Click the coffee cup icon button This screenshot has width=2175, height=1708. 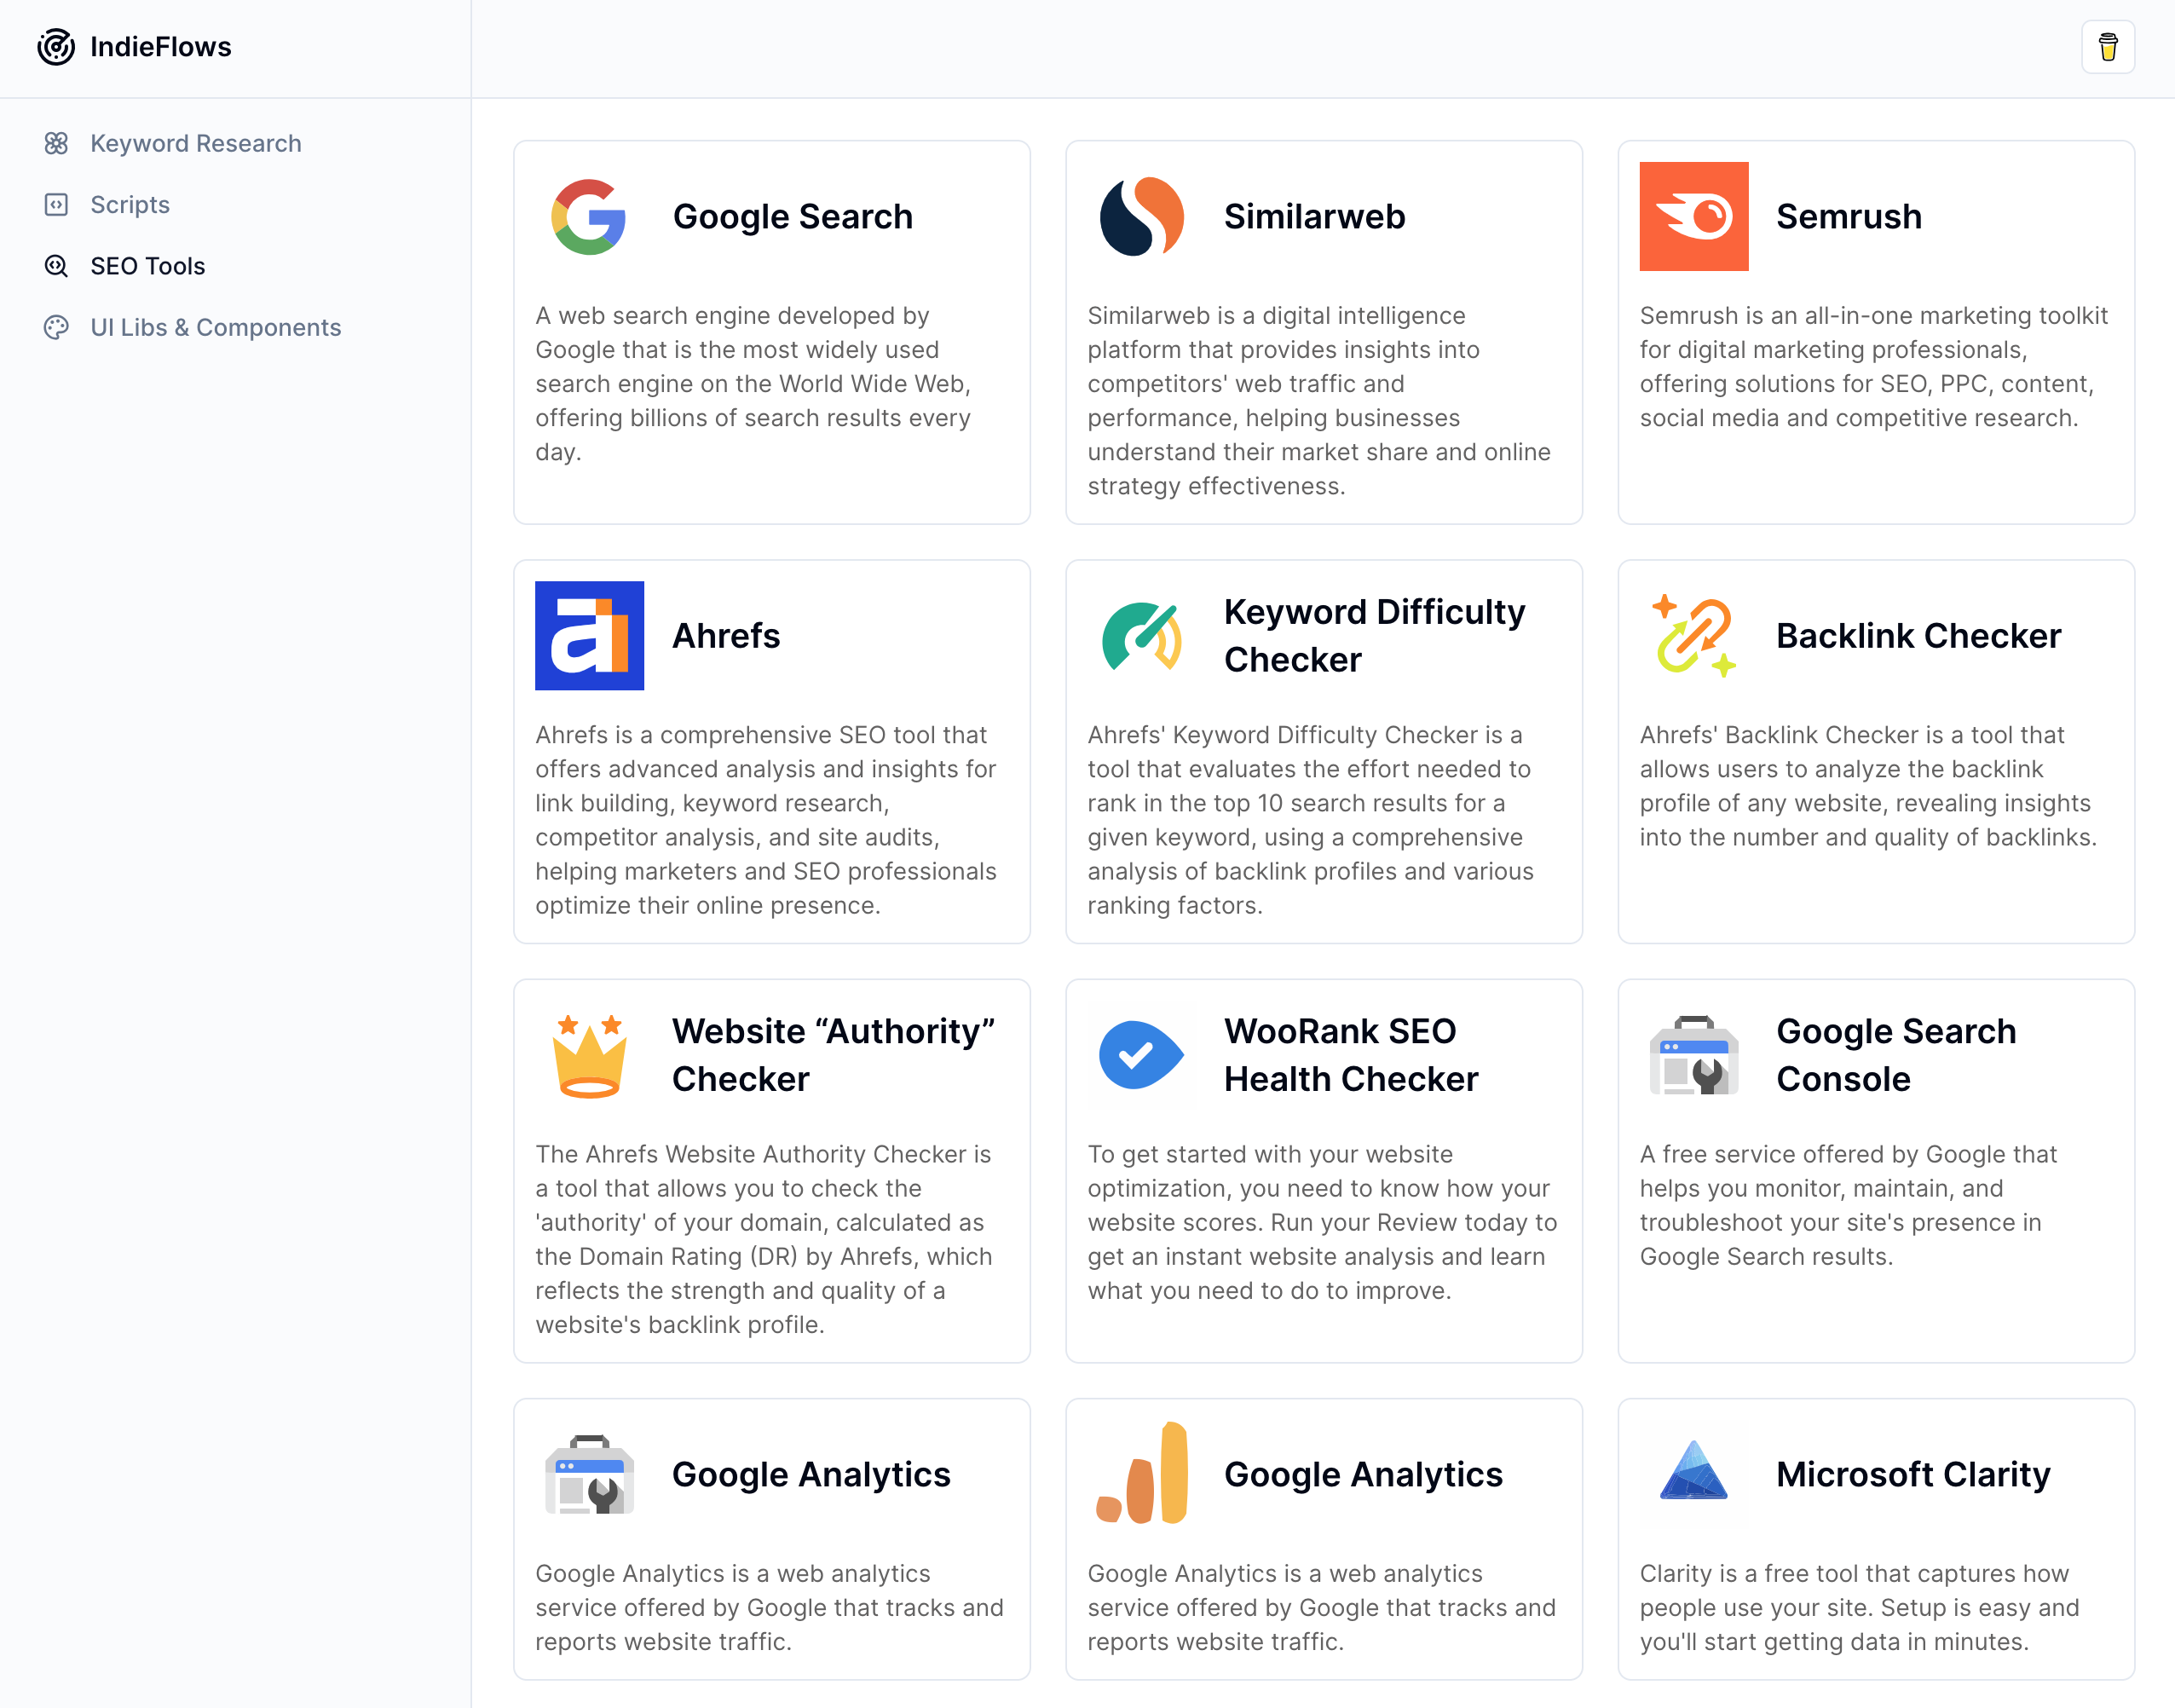click(2107, 47)
